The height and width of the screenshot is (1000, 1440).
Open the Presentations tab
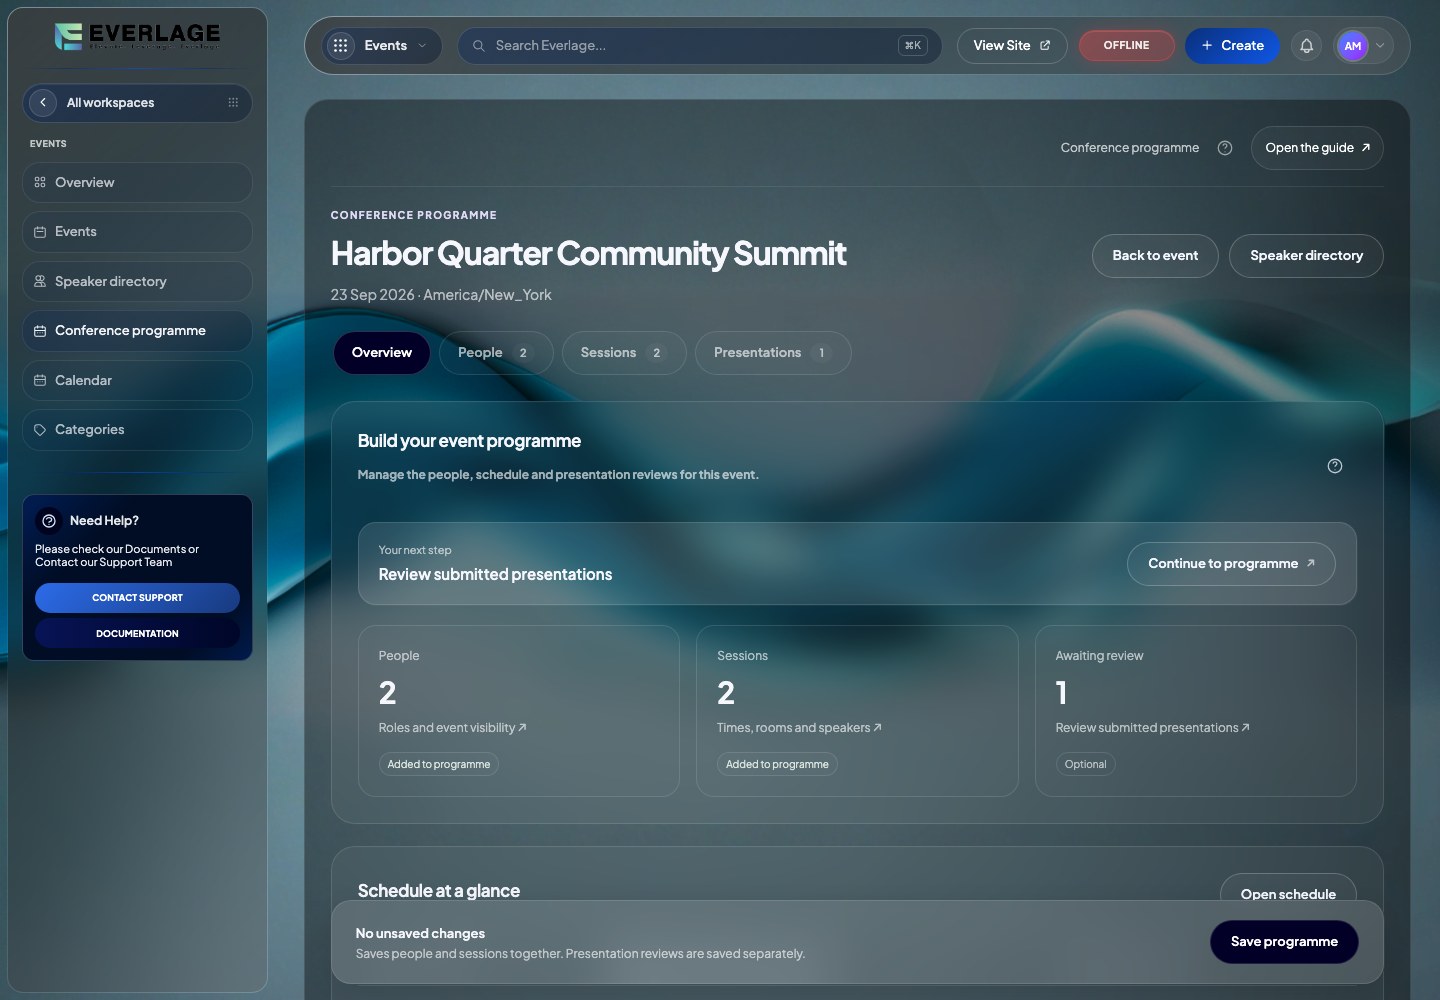[772, 353]
